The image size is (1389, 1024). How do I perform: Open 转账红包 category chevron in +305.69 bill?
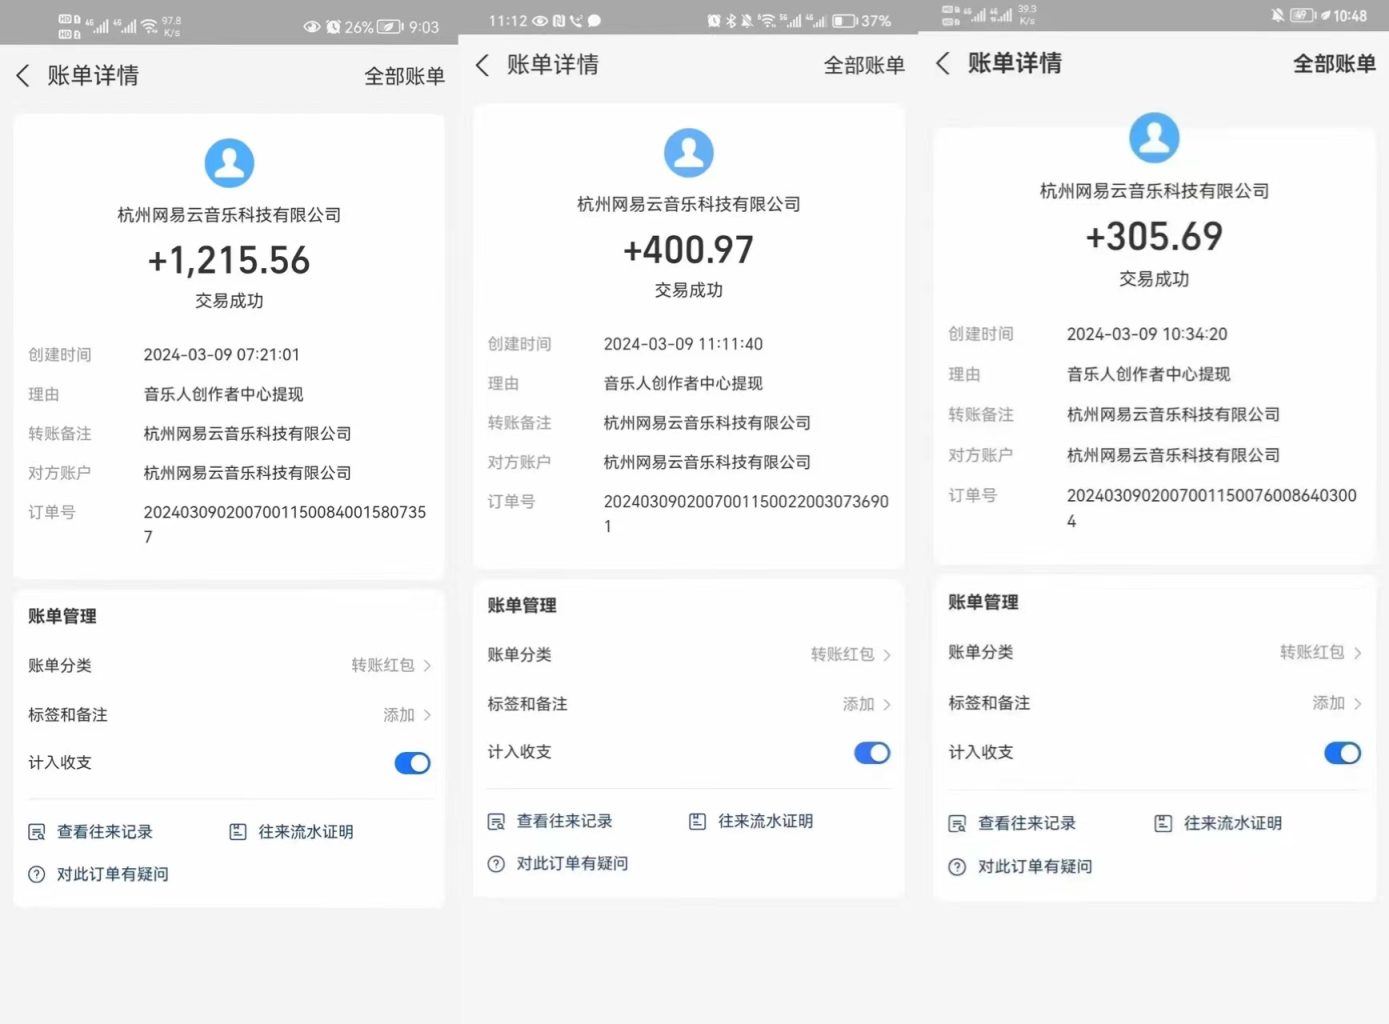1357,653
